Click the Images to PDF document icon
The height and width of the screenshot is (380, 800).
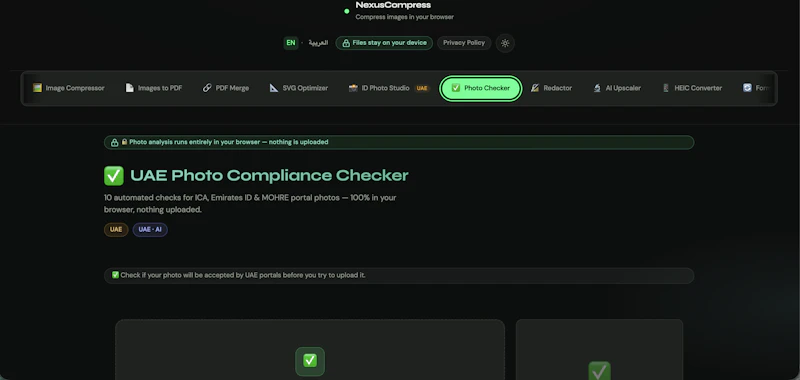pos(130,88)
